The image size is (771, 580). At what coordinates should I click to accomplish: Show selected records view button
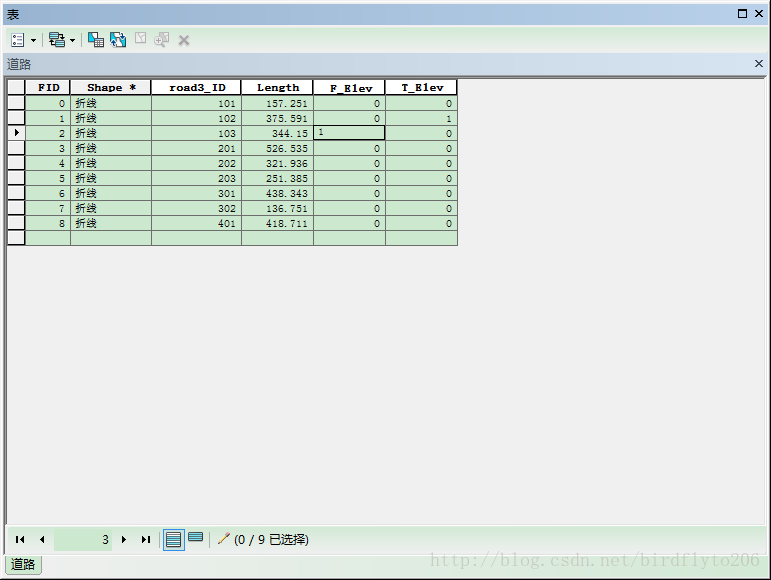pos(196,537)
